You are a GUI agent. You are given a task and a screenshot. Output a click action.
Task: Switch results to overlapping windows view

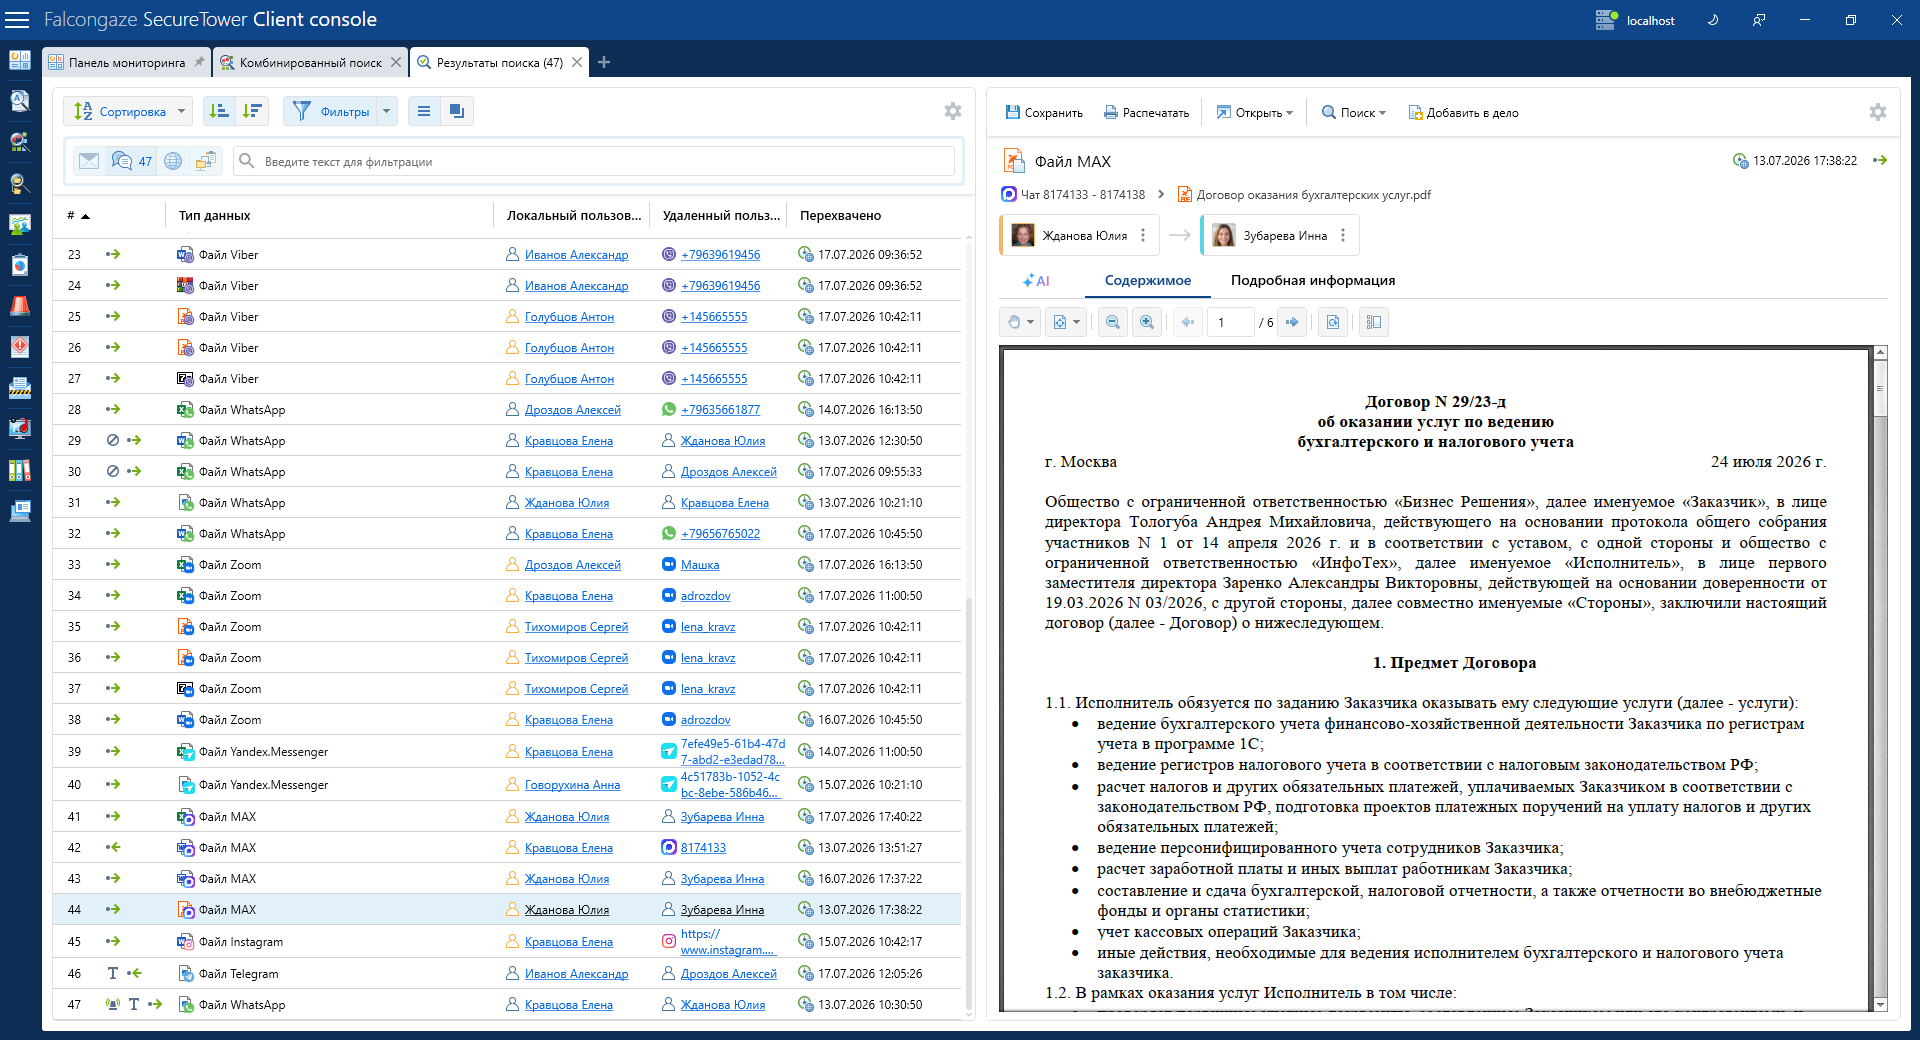[457, 111]
